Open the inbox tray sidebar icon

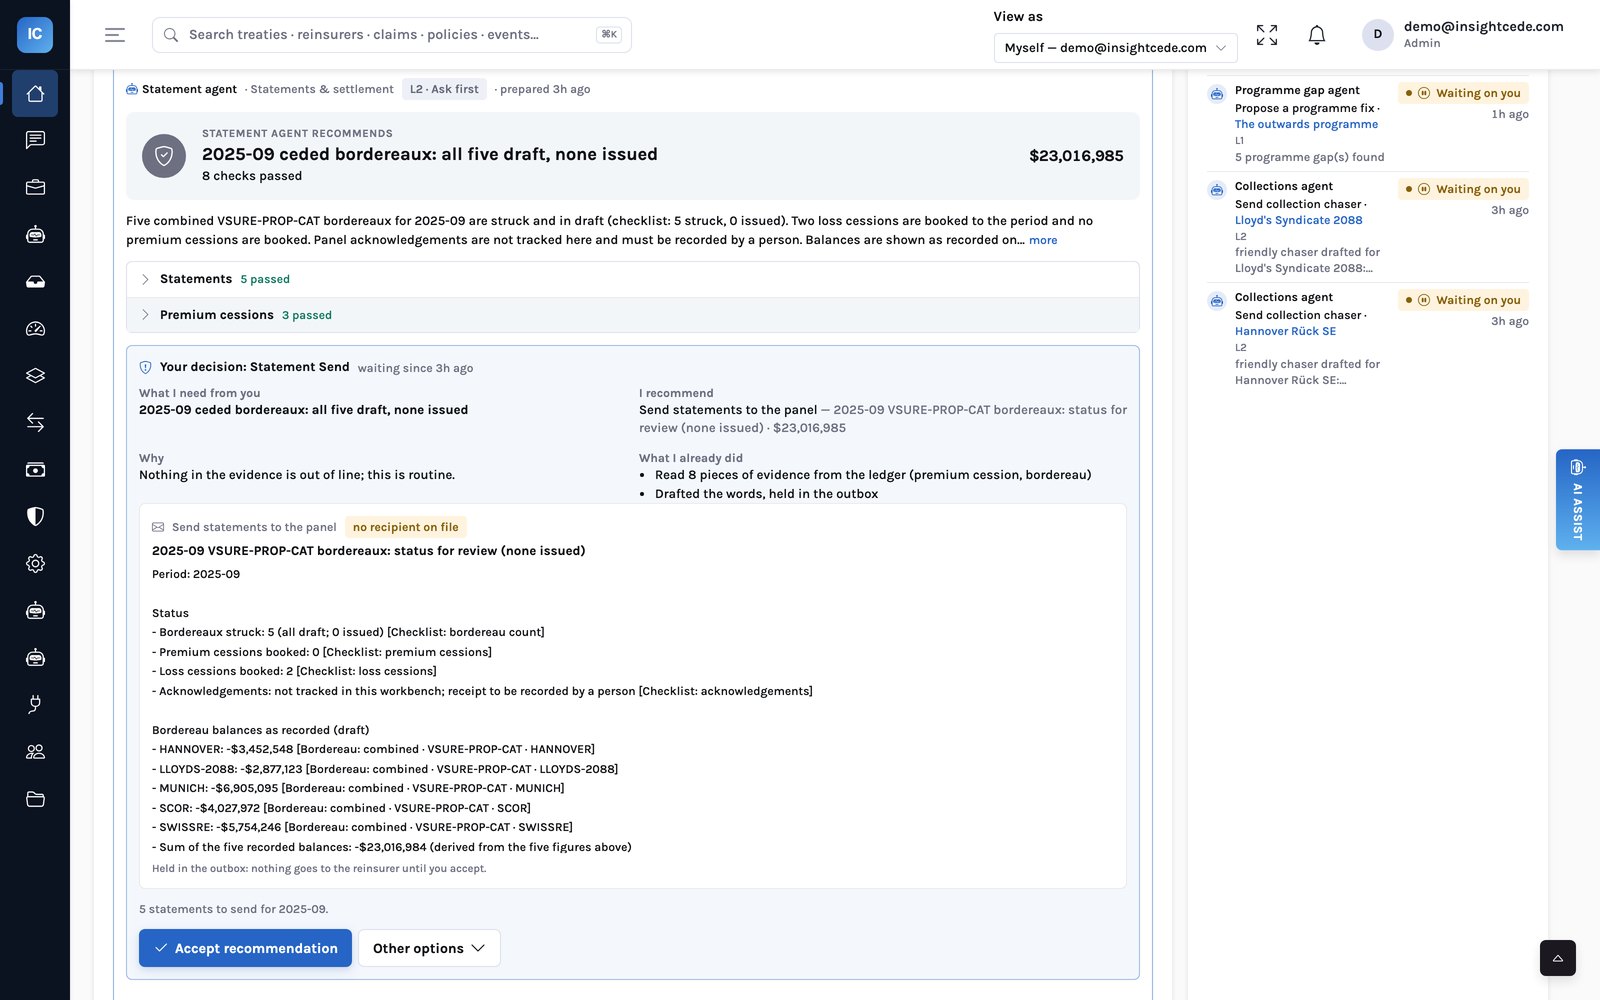35,281
